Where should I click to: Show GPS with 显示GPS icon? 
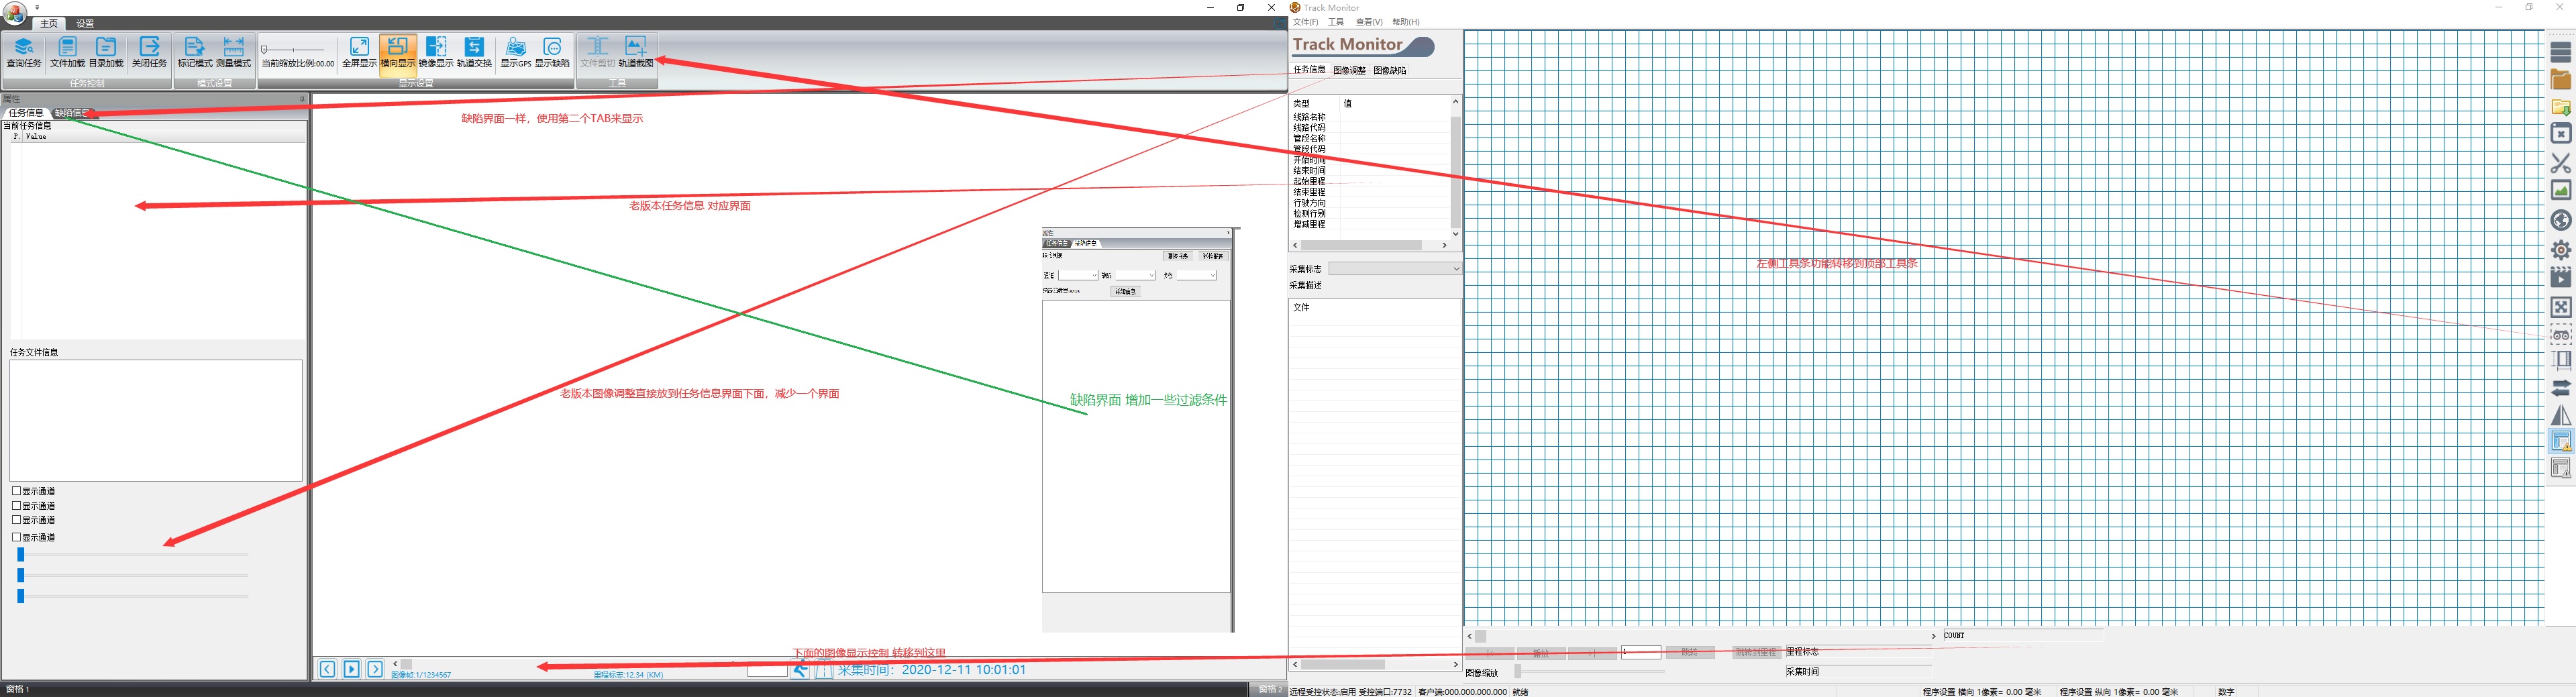[x=515, y=52]
